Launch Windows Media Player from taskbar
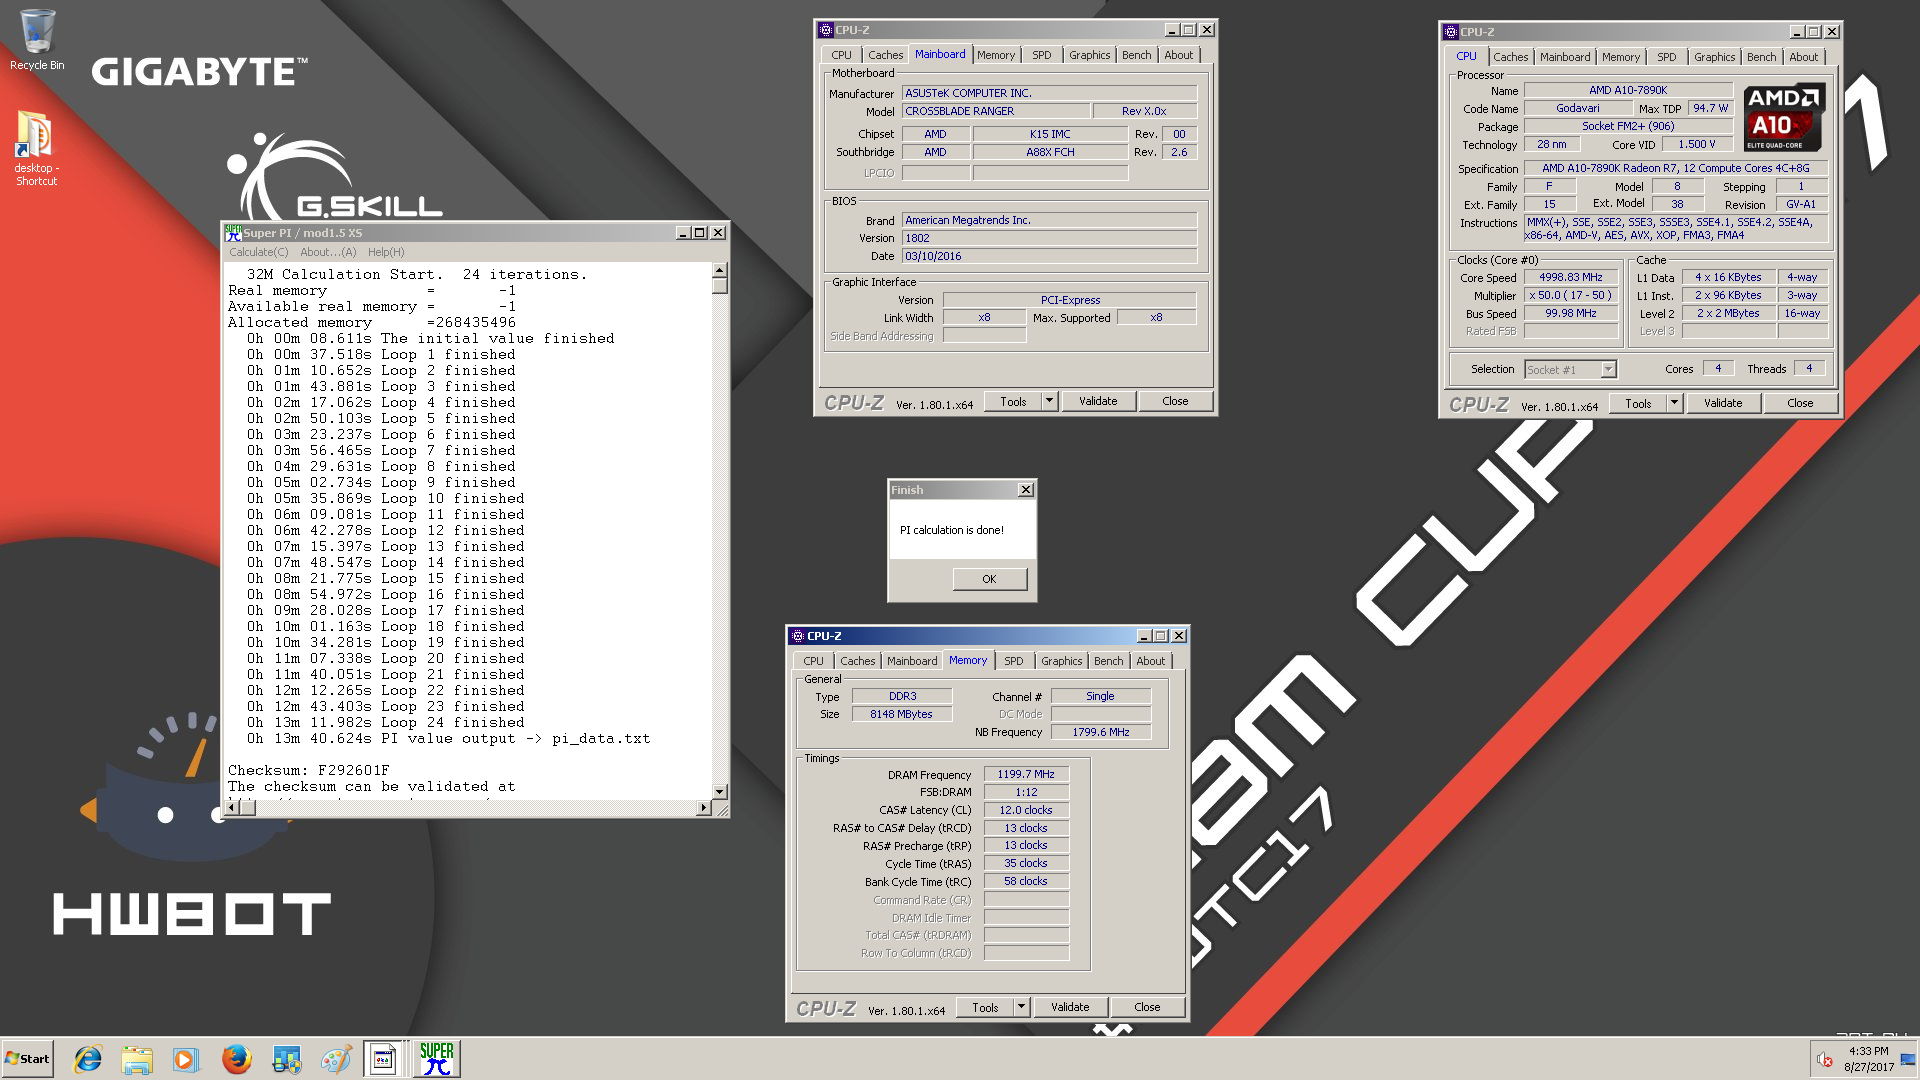This screenshot has height=1080, width=1920. point(186,1059)
